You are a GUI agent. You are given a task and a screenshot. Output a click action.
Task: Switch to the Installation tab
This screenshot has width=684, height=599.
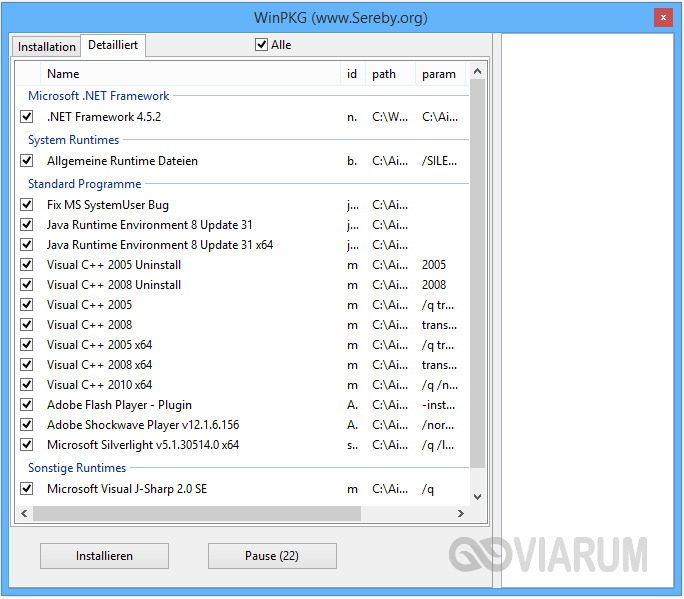[x=46, y=46]
